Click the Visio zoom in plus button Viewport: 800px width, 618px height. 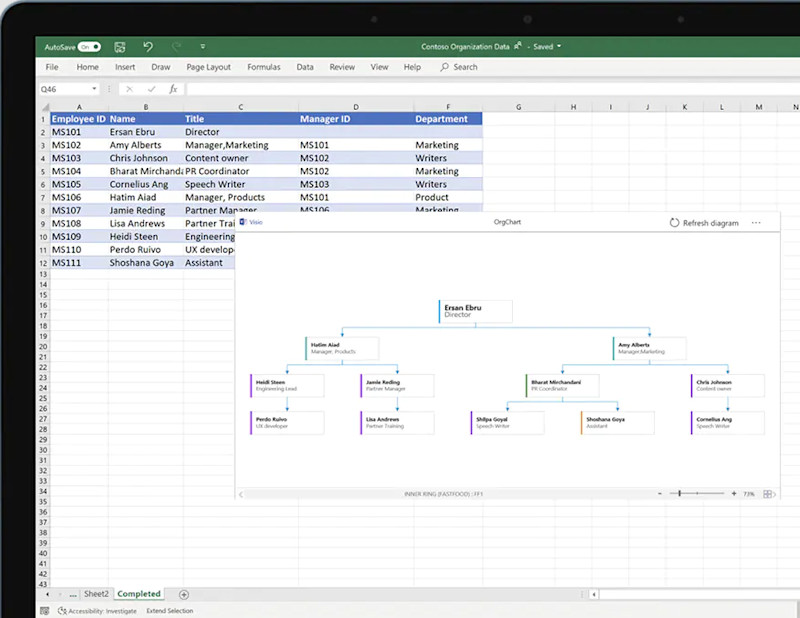click(734, 493)
